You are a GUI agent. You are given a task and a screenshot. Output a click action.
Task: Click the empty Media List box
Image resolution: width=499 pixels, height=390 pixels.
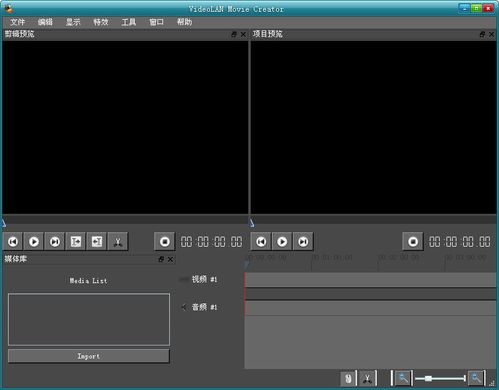(89, 319)
